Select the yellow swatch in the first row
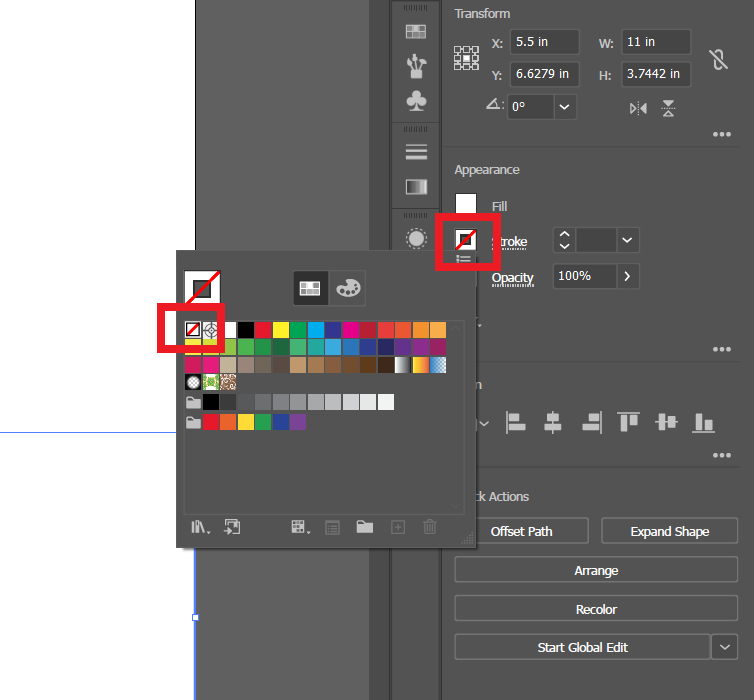The width and height of the screenshot is (754, 700). [280, 330]
